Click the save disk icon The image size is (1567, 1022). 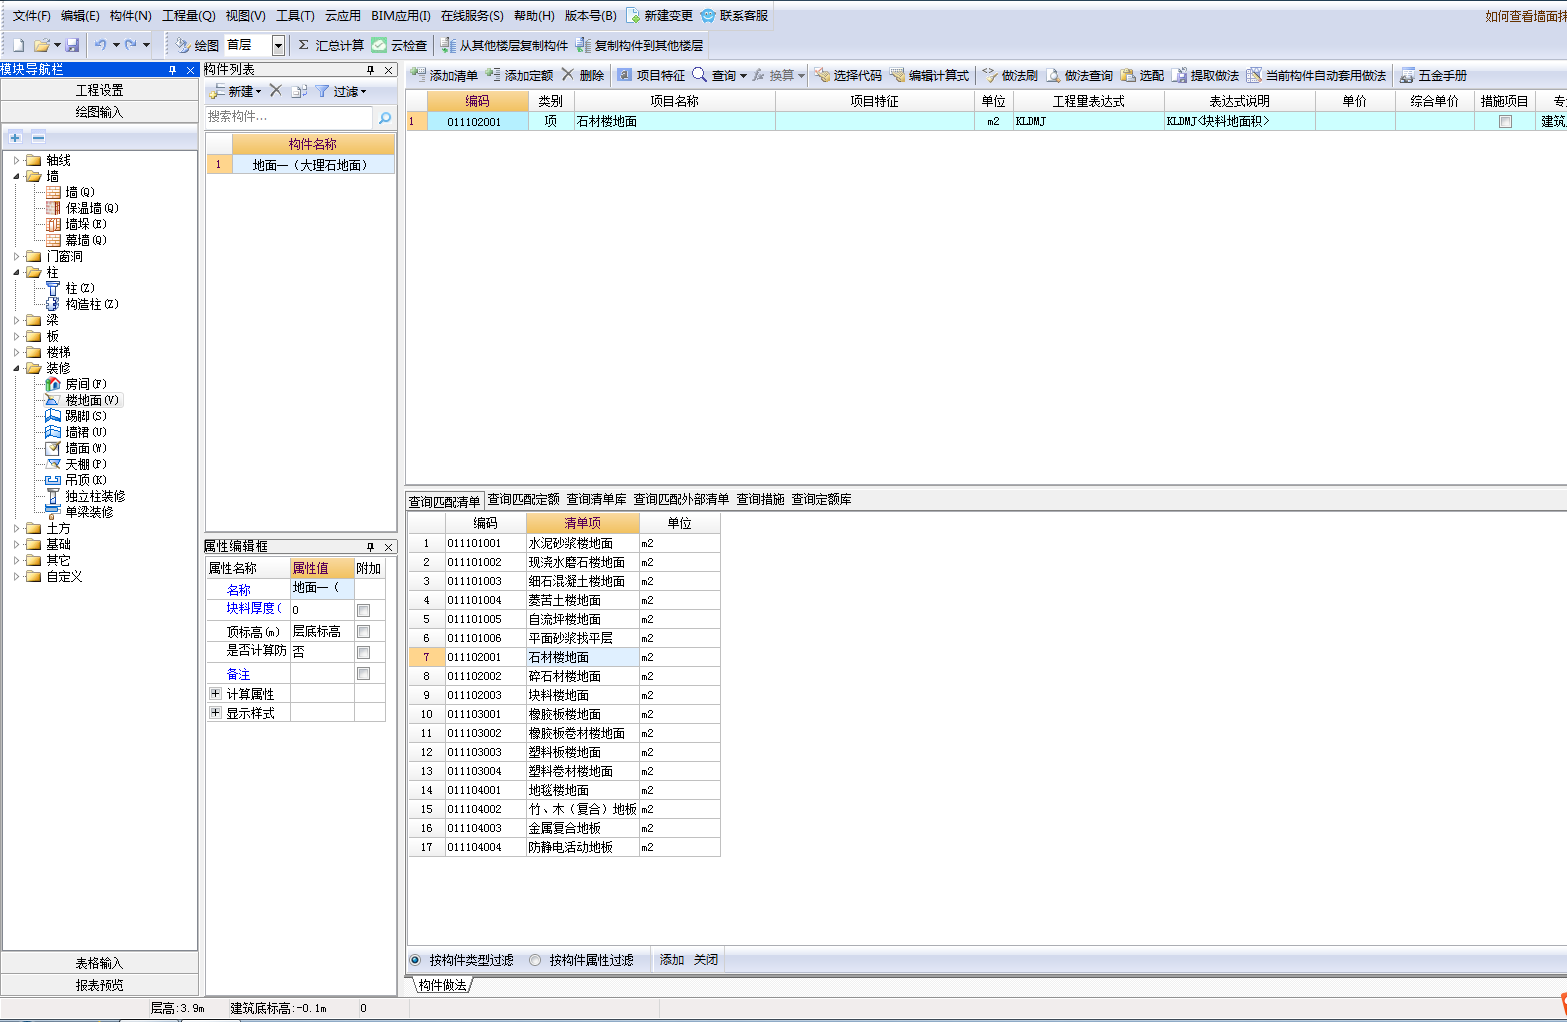[x=72, y=45]
